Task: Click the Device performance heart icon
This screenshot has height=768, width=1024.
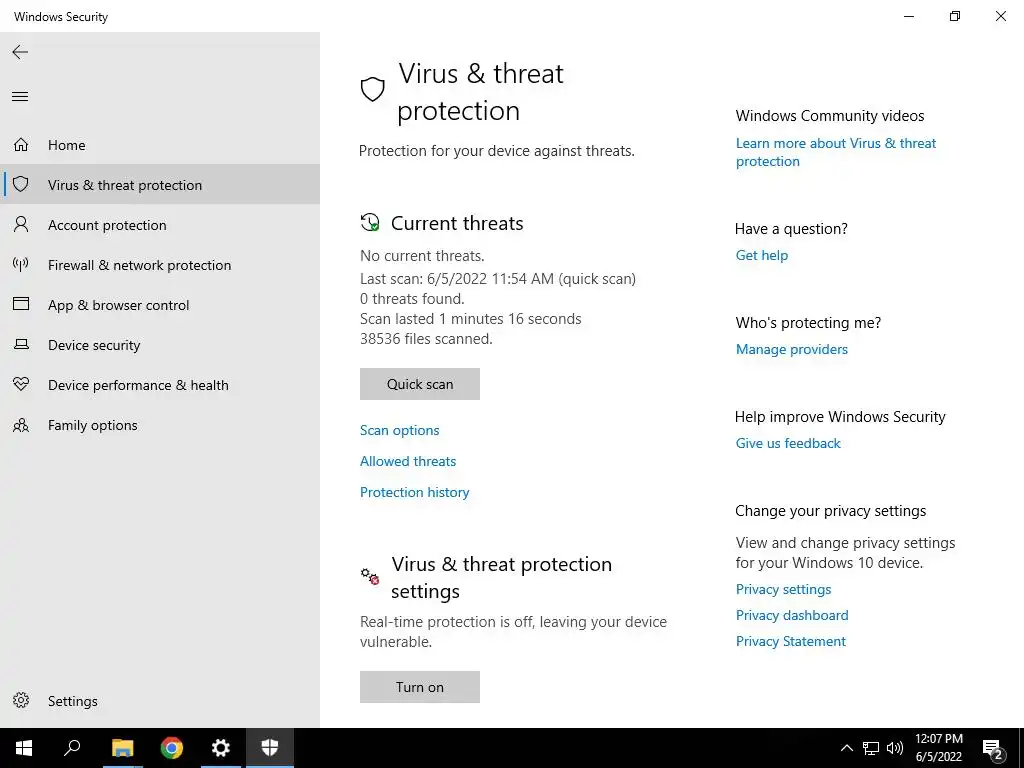Action: coord(21,384)
